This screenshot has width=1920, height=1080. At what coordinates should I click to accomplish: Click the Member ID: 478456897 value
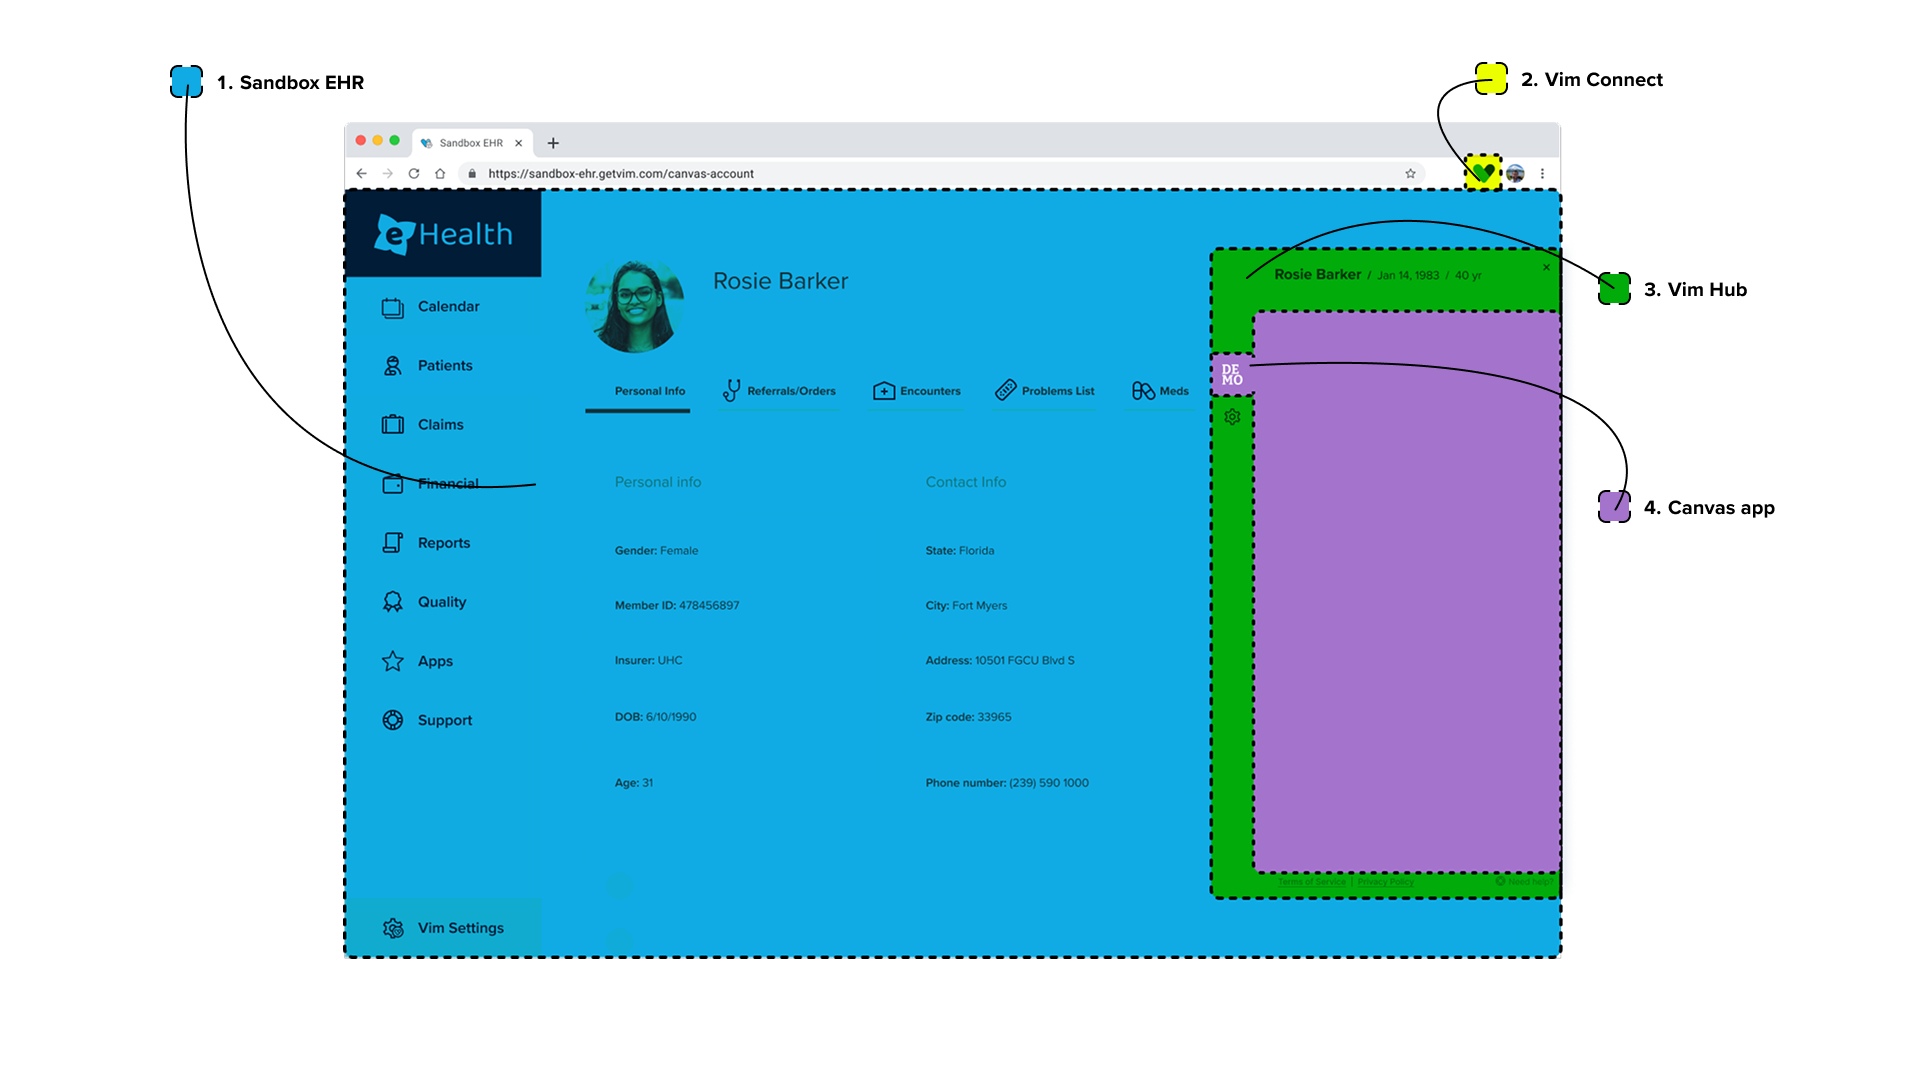[x=709, y=606]
